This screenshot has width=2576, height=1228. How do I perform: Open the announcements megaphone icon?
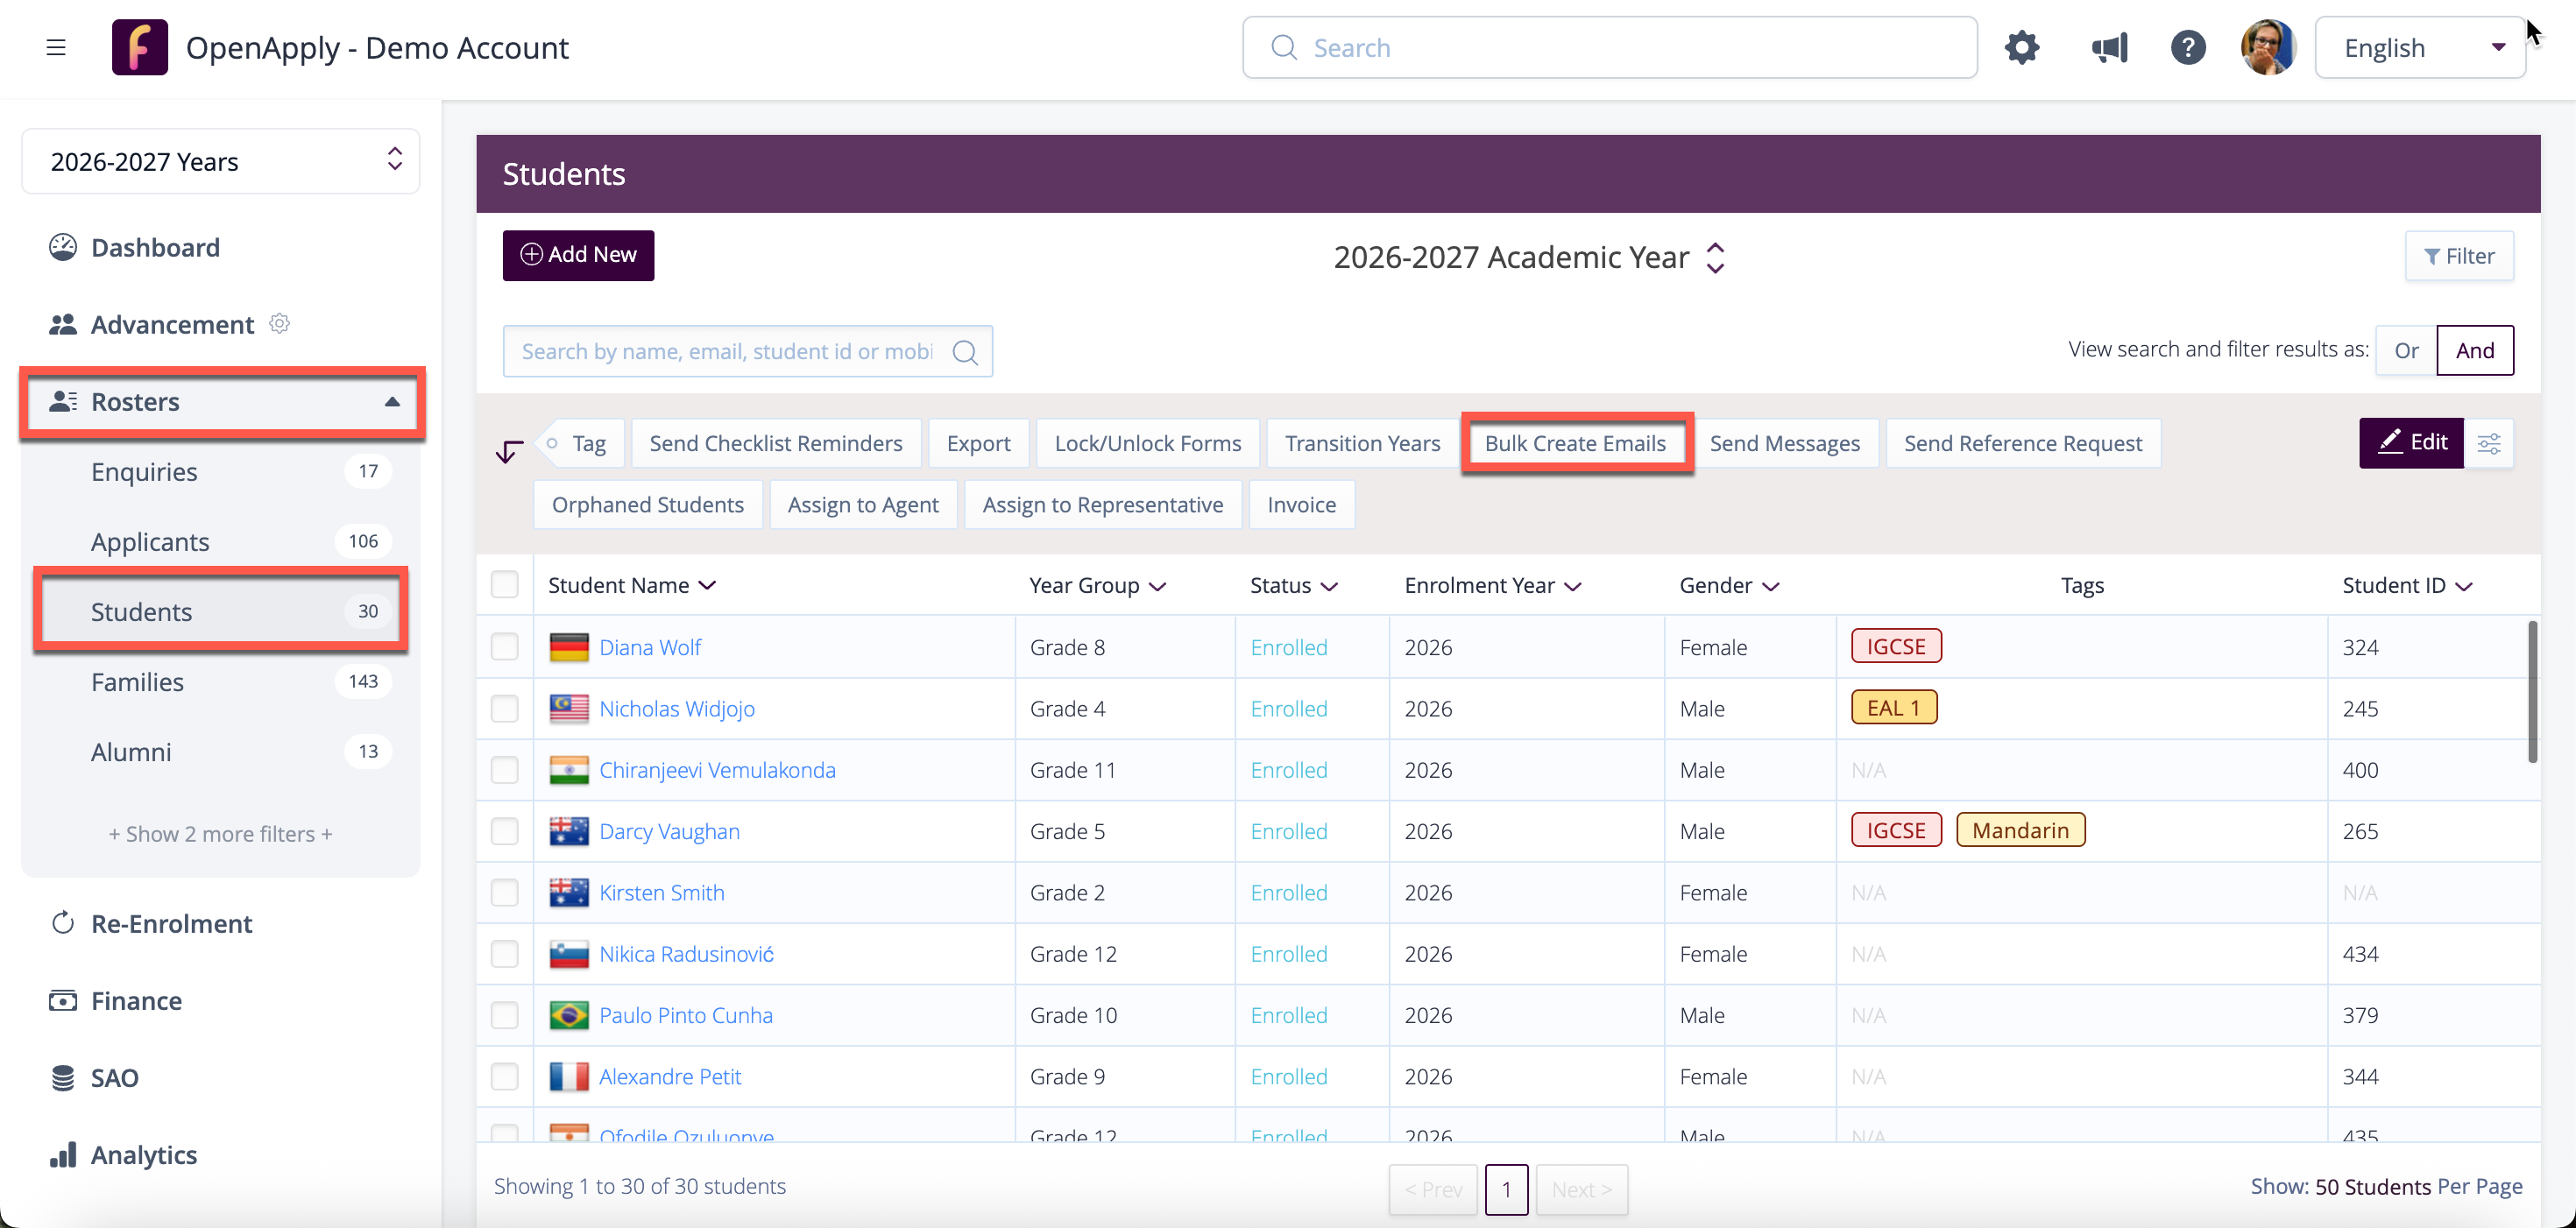[x=2109, y=47]
